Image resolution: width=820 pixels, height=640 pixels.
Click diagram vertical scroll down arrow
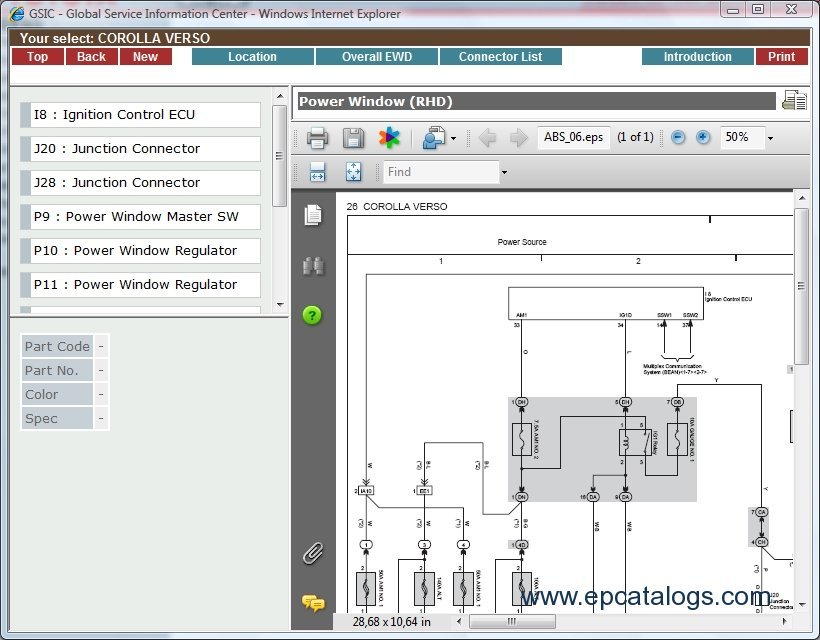click(x=801, y=604)
